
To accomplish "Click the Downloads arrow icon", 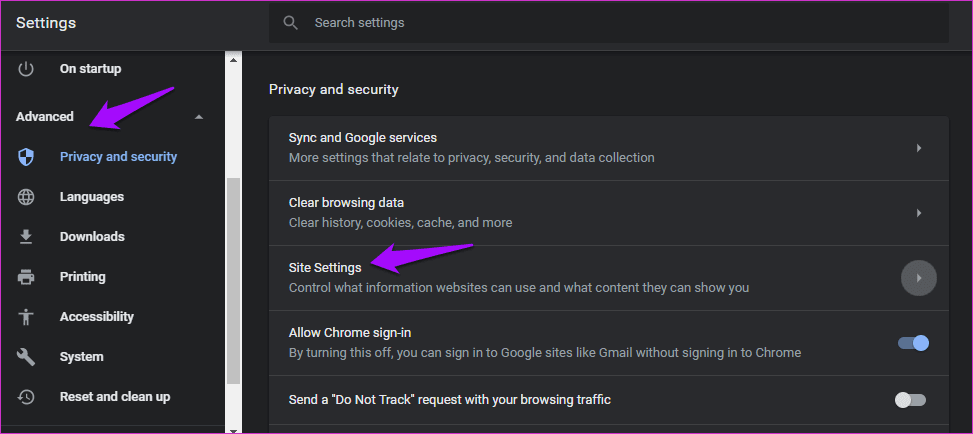I will pyautogui.click(x=26, y=237).
